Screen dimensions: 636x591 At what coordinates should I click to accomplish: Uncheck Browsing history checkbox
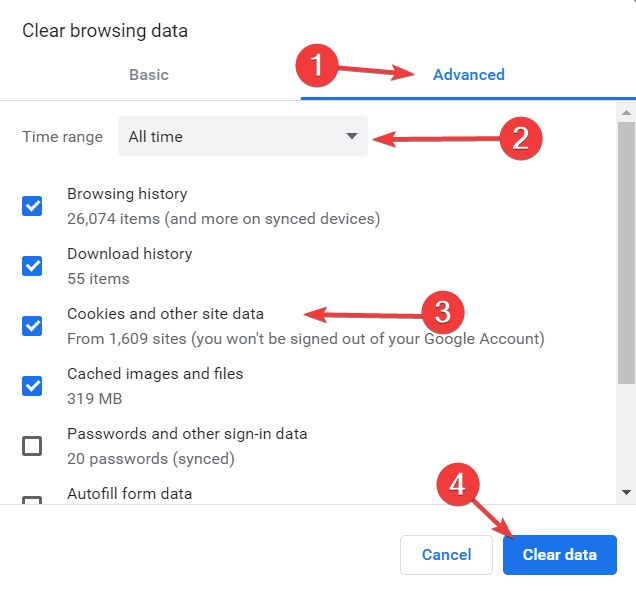(32, 206)
